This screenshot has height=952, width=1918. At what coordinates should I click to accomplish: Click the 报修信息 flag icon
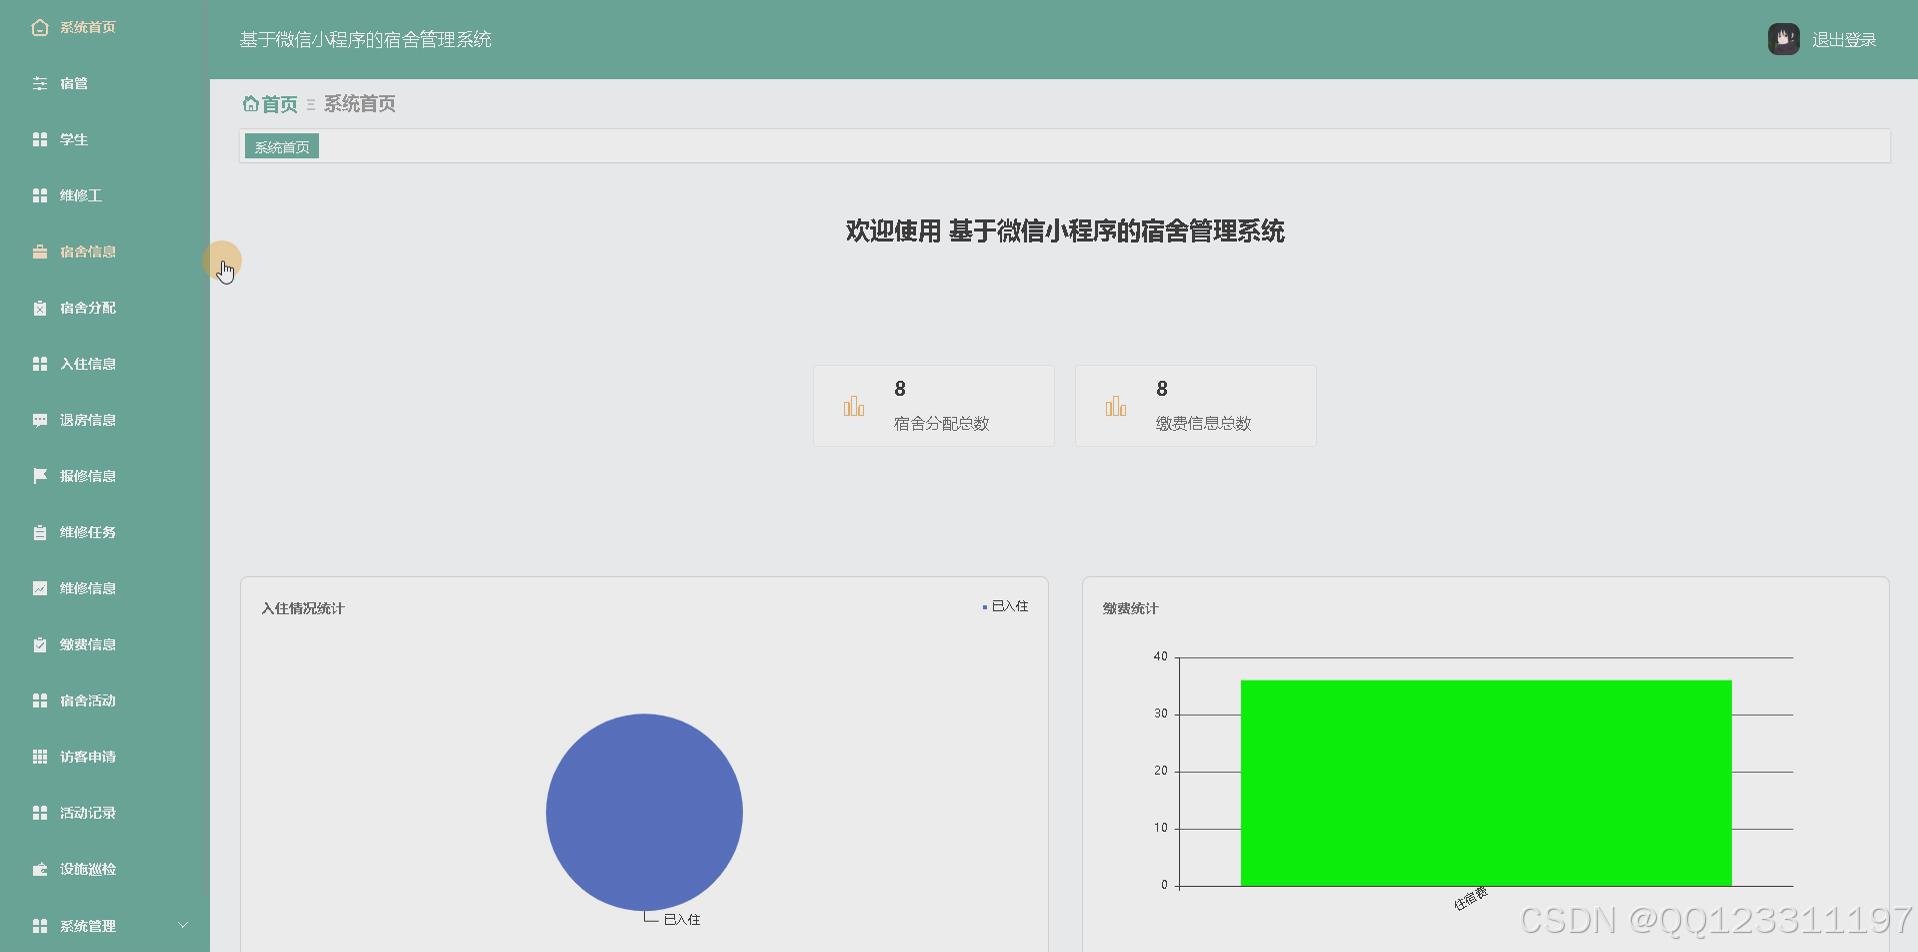coord(40,475)
